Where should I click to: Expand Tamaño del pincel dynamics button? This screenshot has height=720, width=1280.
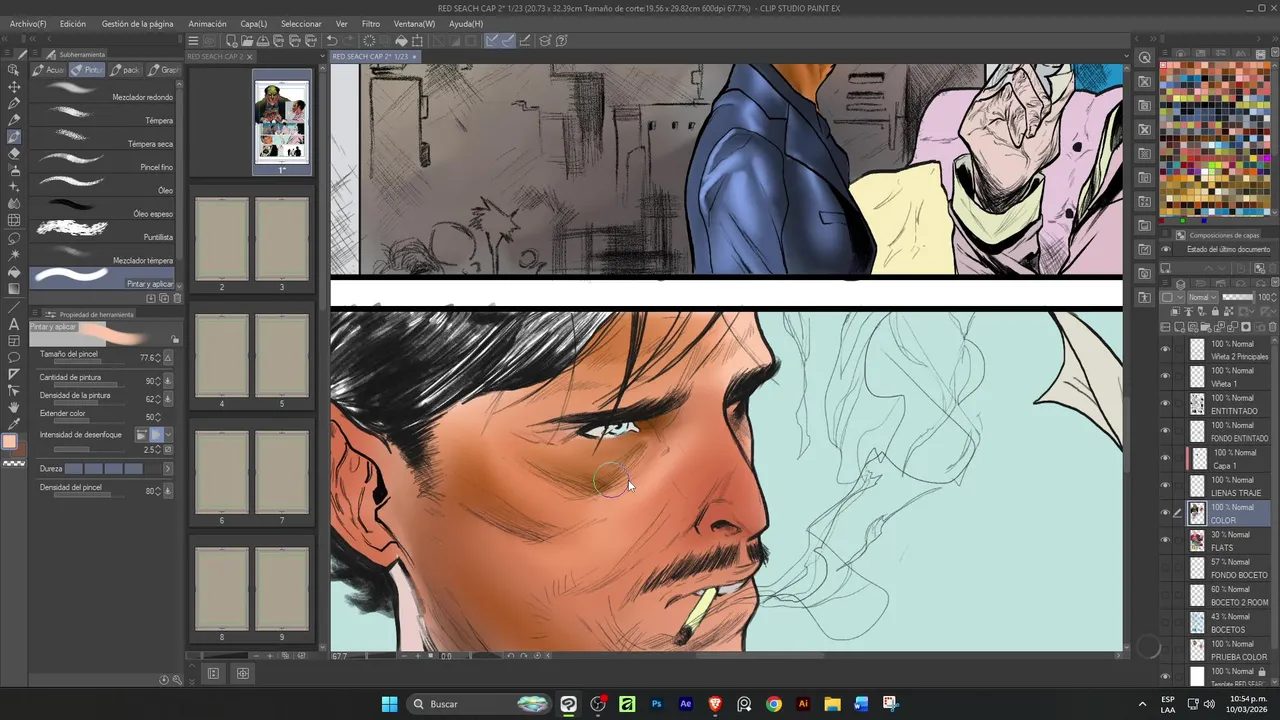point(167,357)
